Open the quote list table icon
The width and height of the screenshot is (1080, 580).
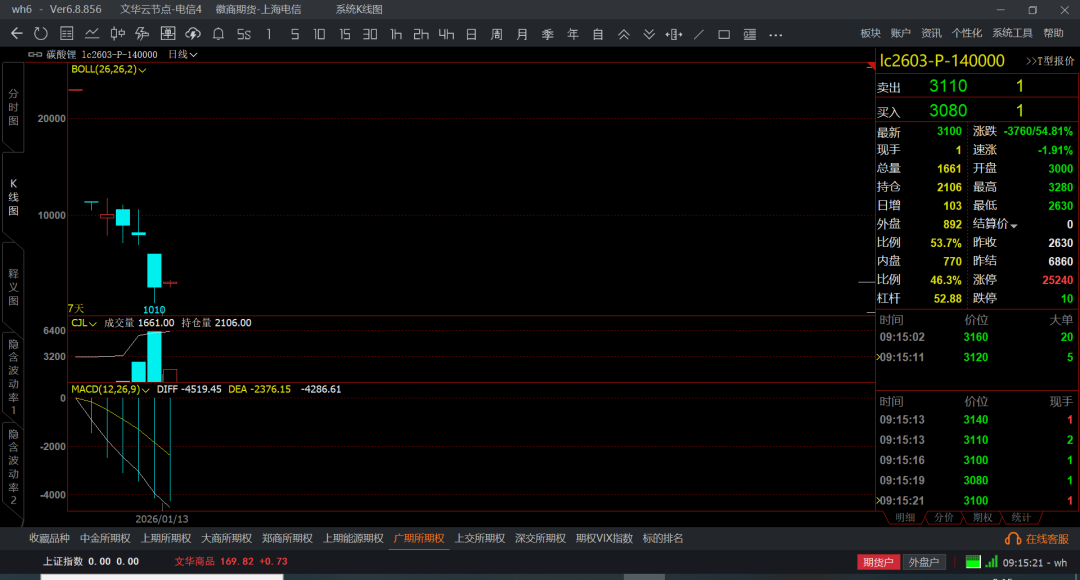(66, 34)
